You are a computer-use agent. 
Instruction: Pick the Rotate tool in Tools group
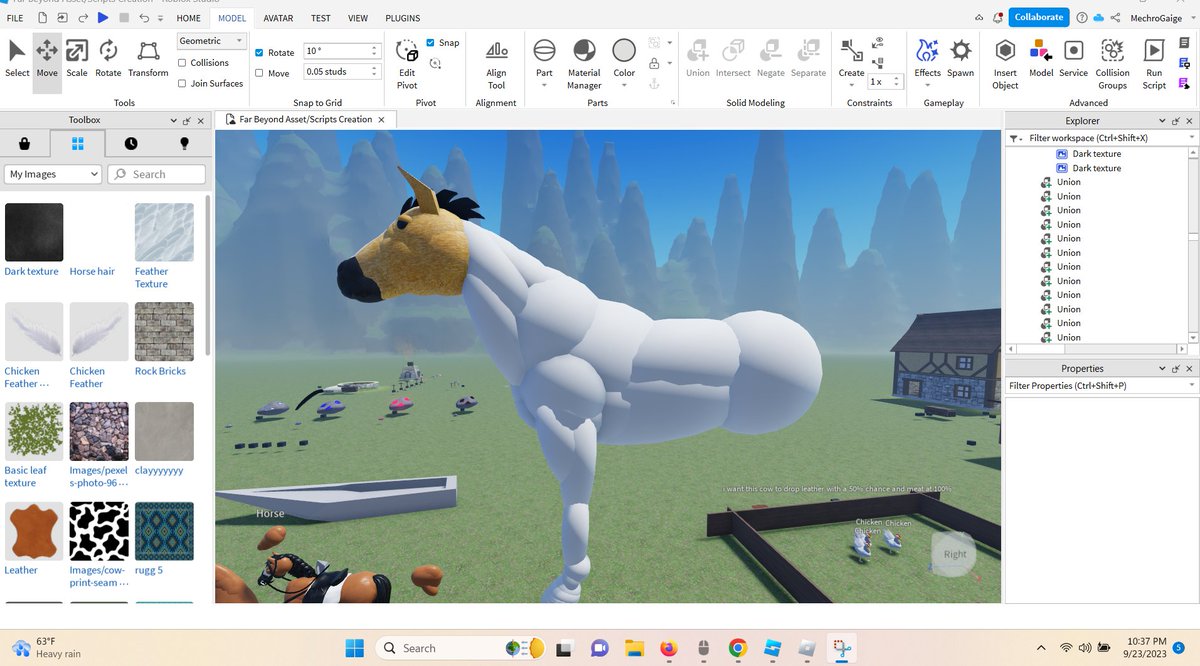(x=108, y=60)
